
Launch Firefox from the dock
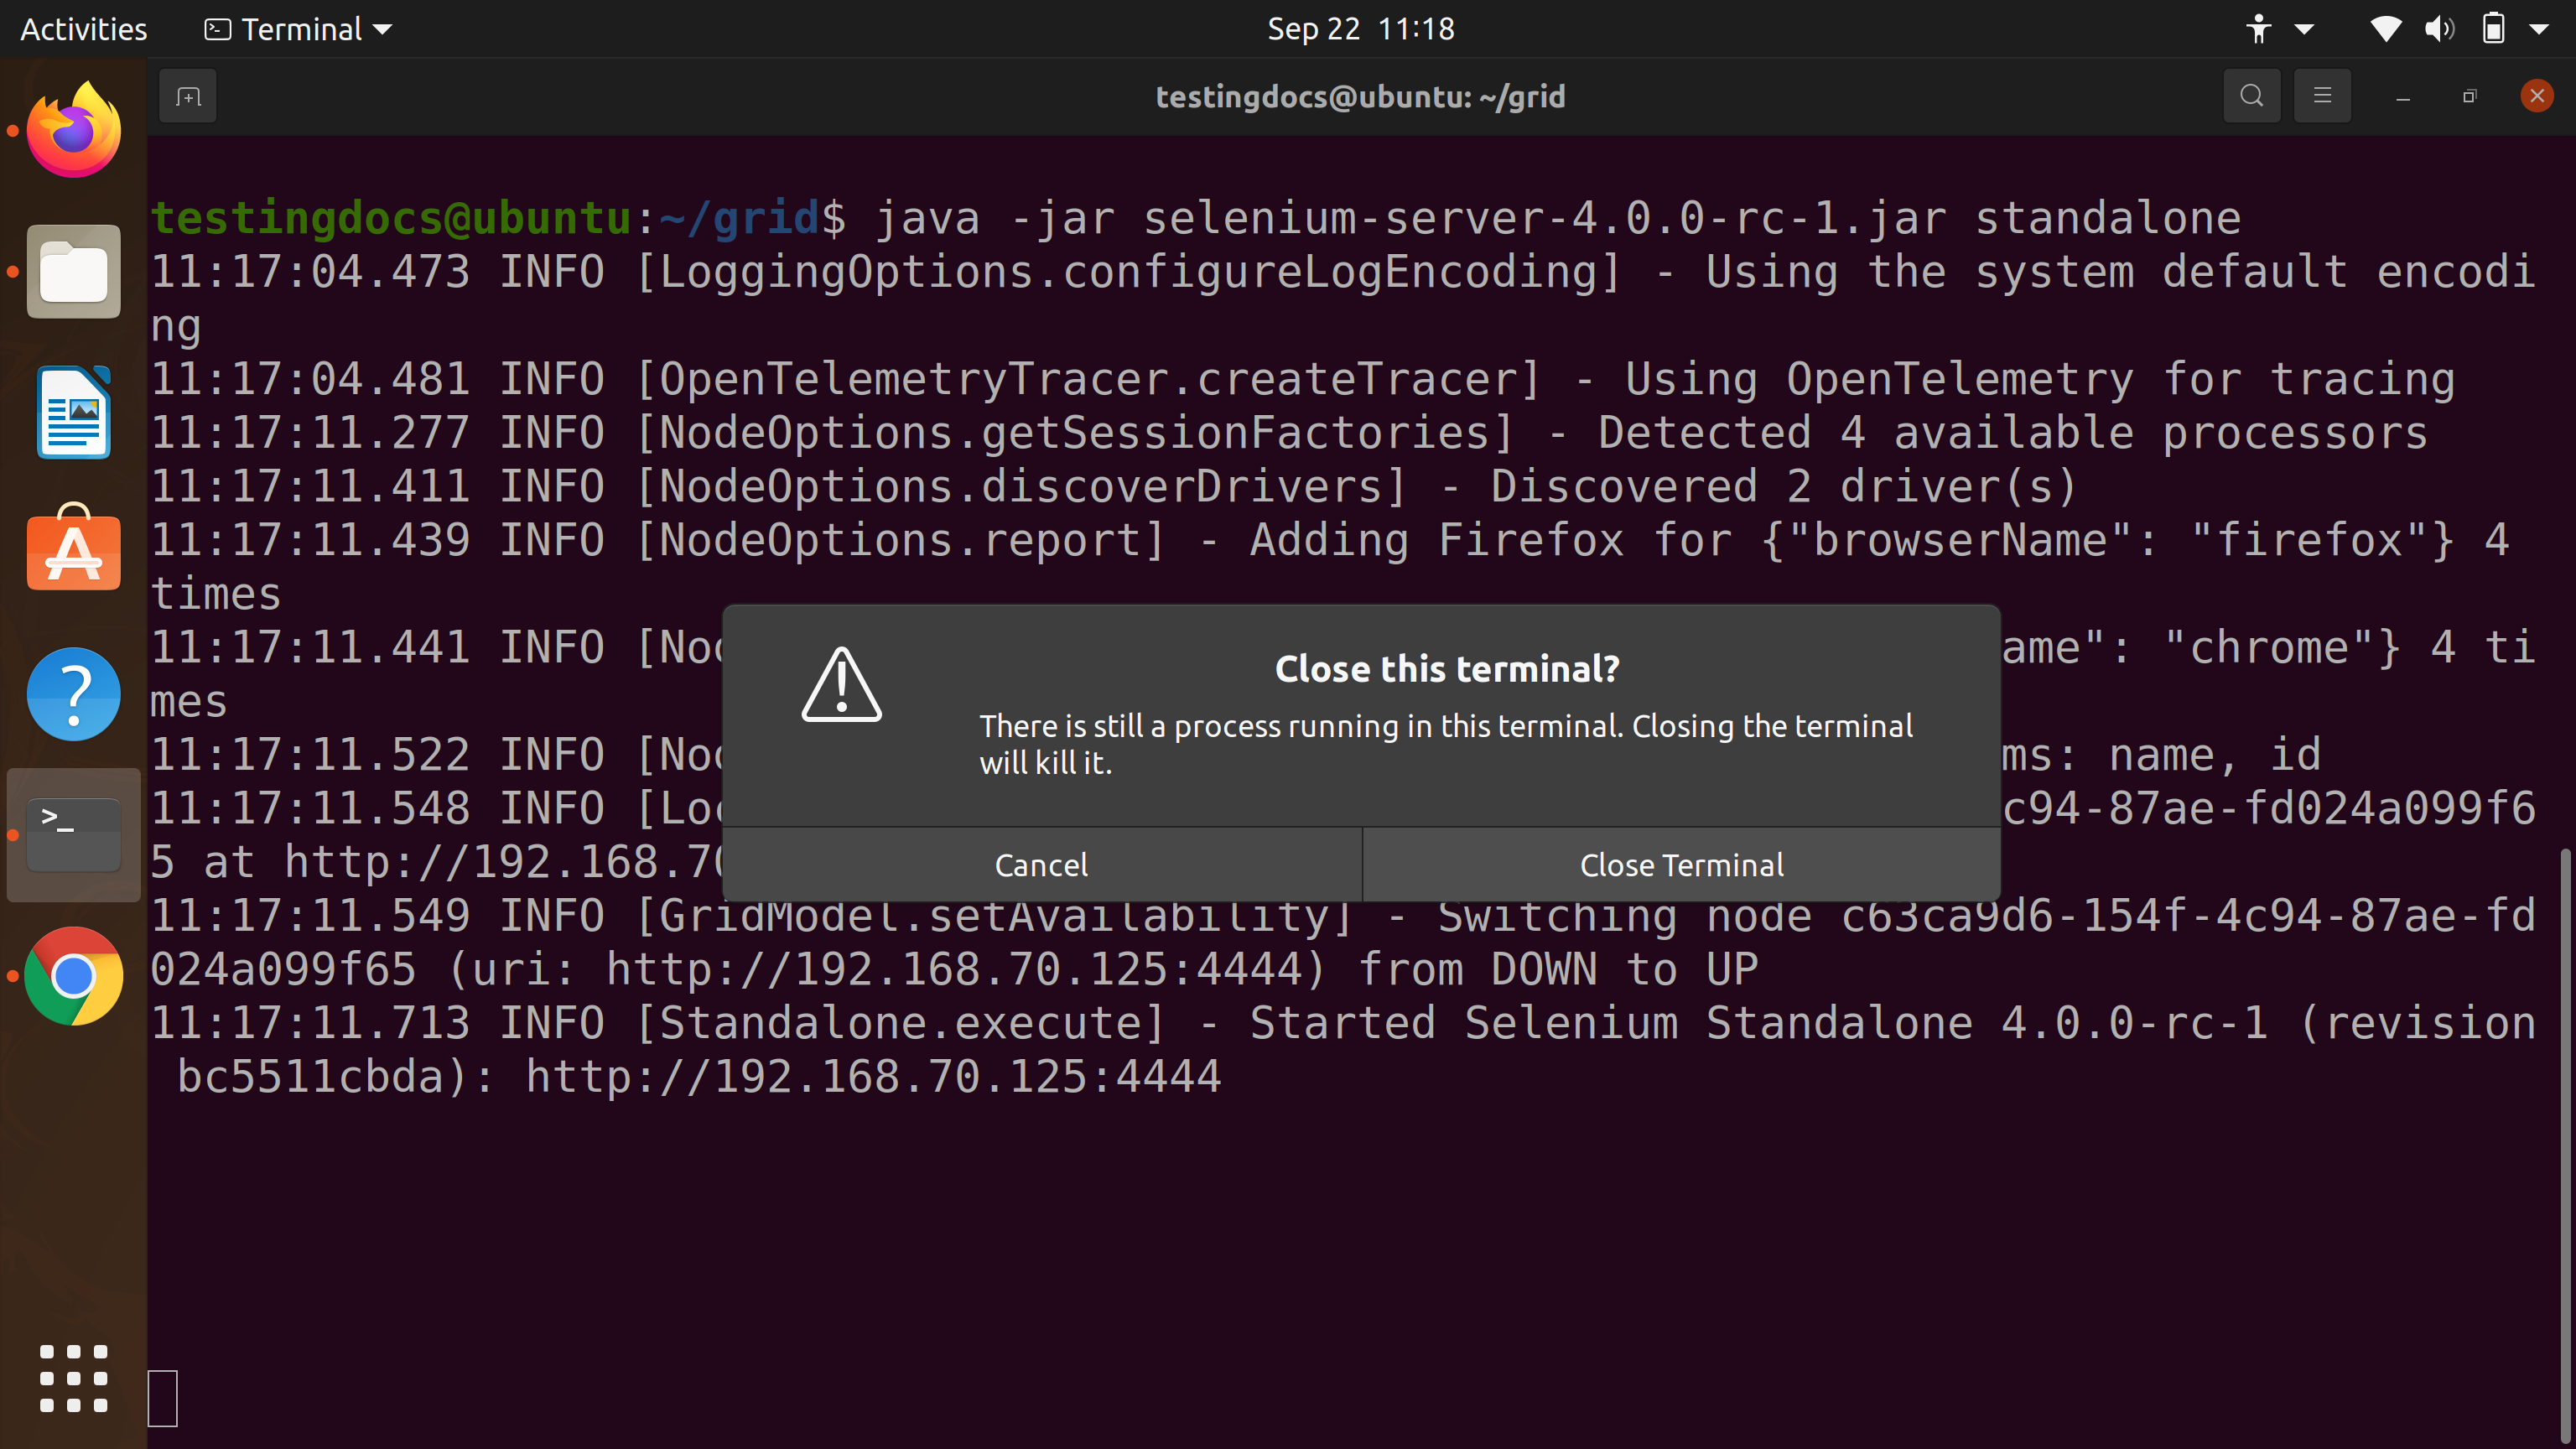pyautogui.click(x=73, y=128)
